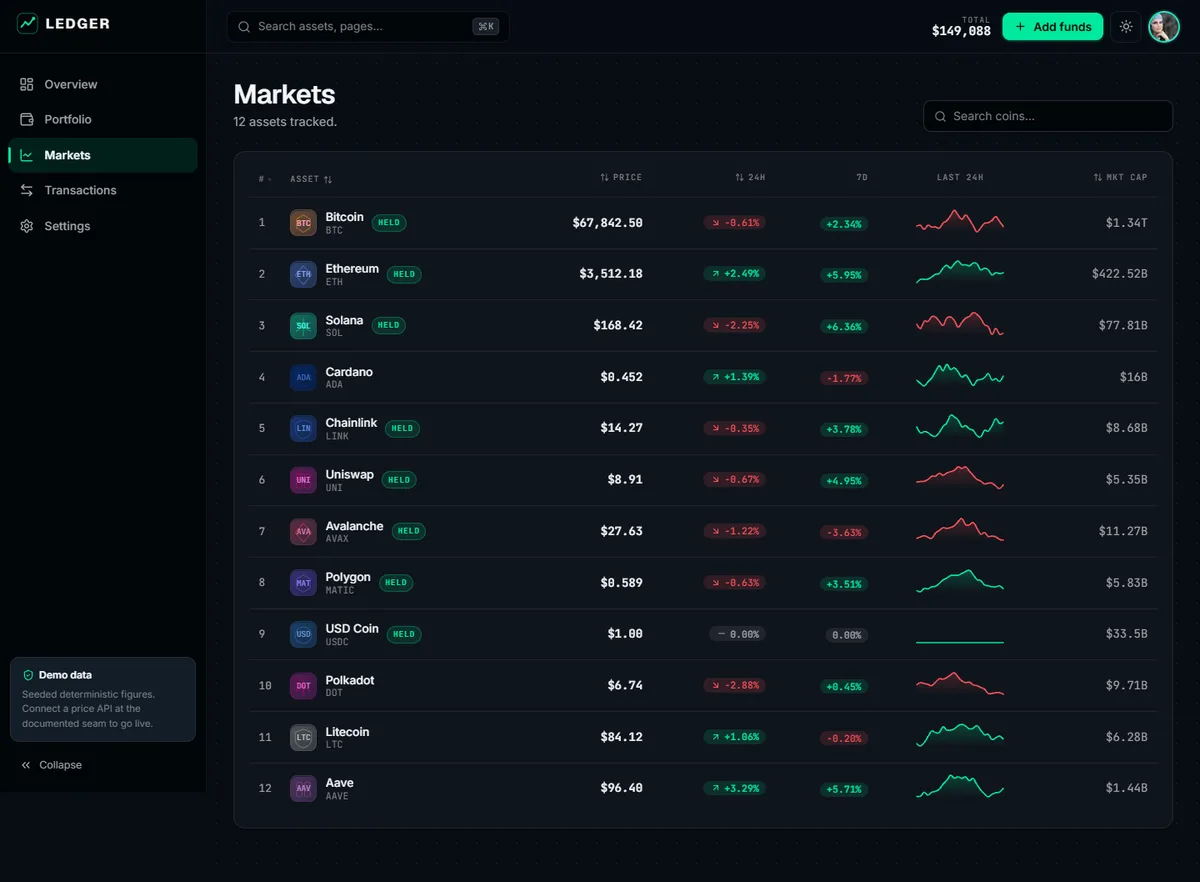Image resolution: width=1200 pixels, height=882 pixels.
Task: Select the Litecoin asset name
Action: [x=347, y=732]
